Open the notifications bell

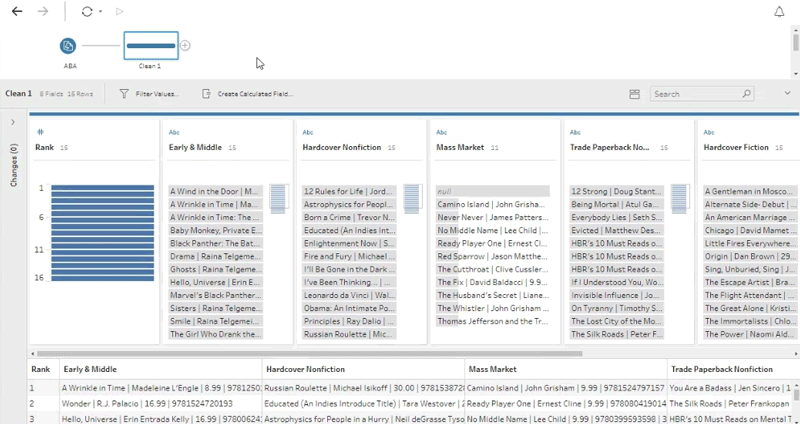point(779,12)
